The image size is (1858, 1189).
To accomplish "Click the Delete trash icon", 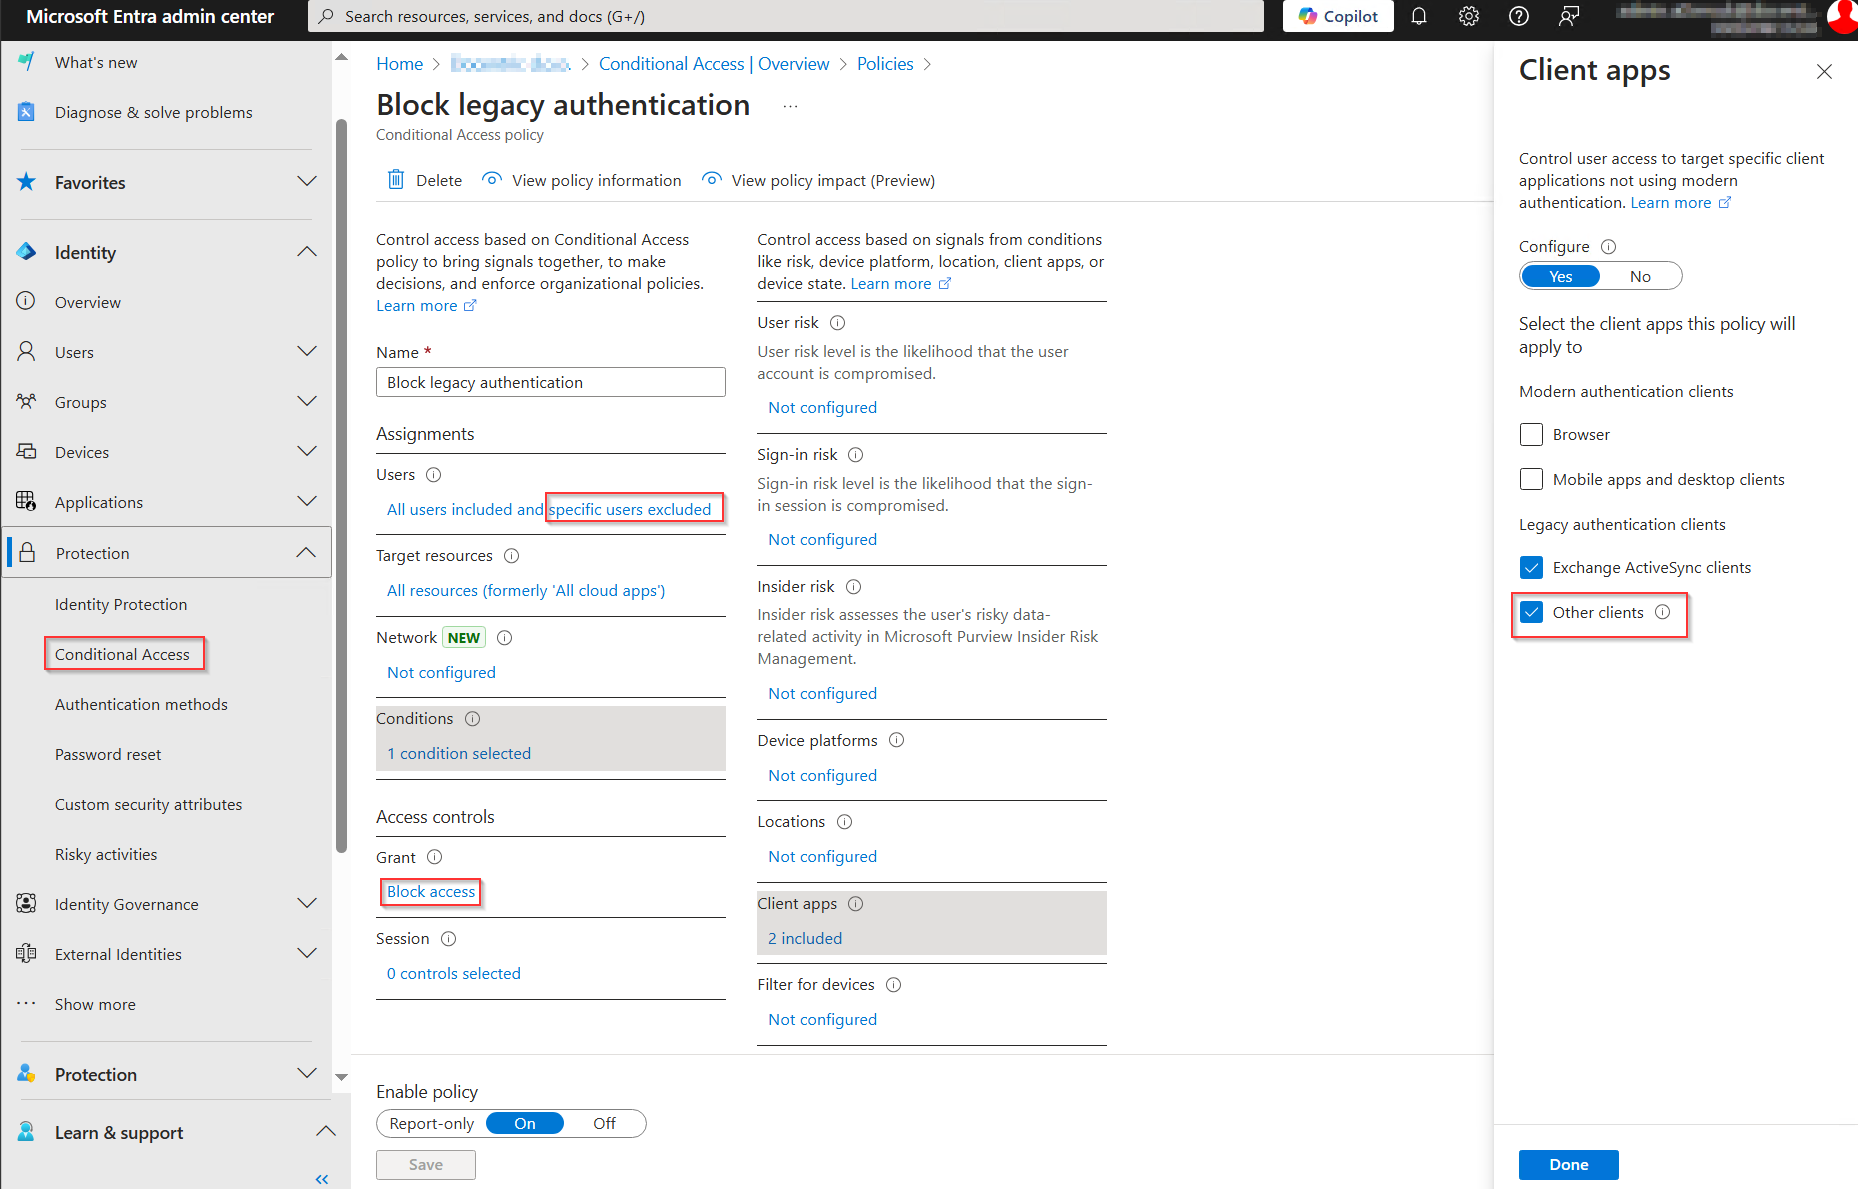I will coord(396,180).
